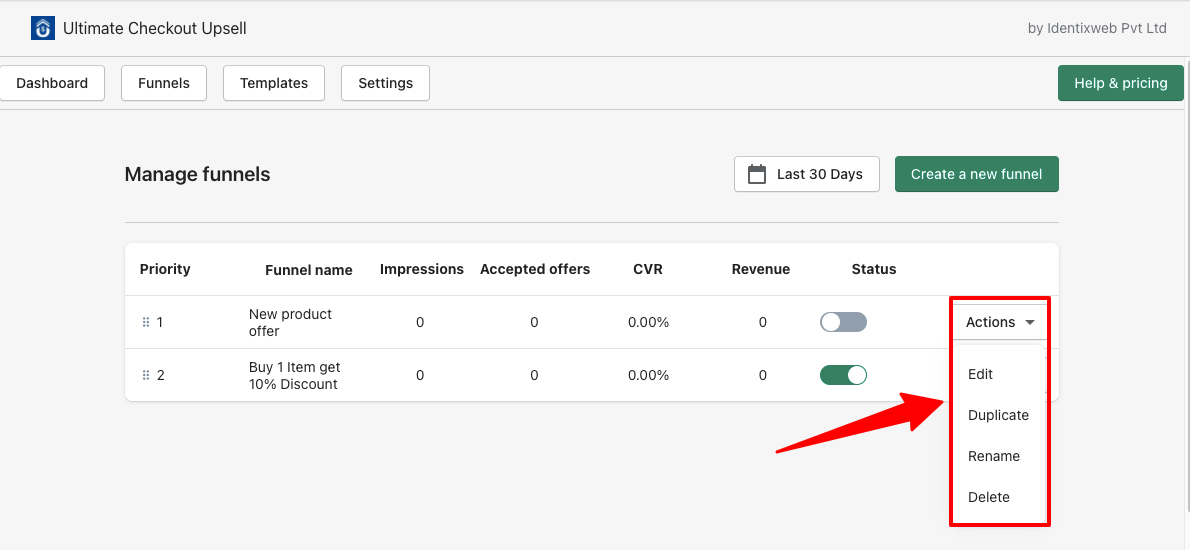Screen dimensions: 1190x550
Task: Select Rename from the Actions menu
Action: (994, 456)
